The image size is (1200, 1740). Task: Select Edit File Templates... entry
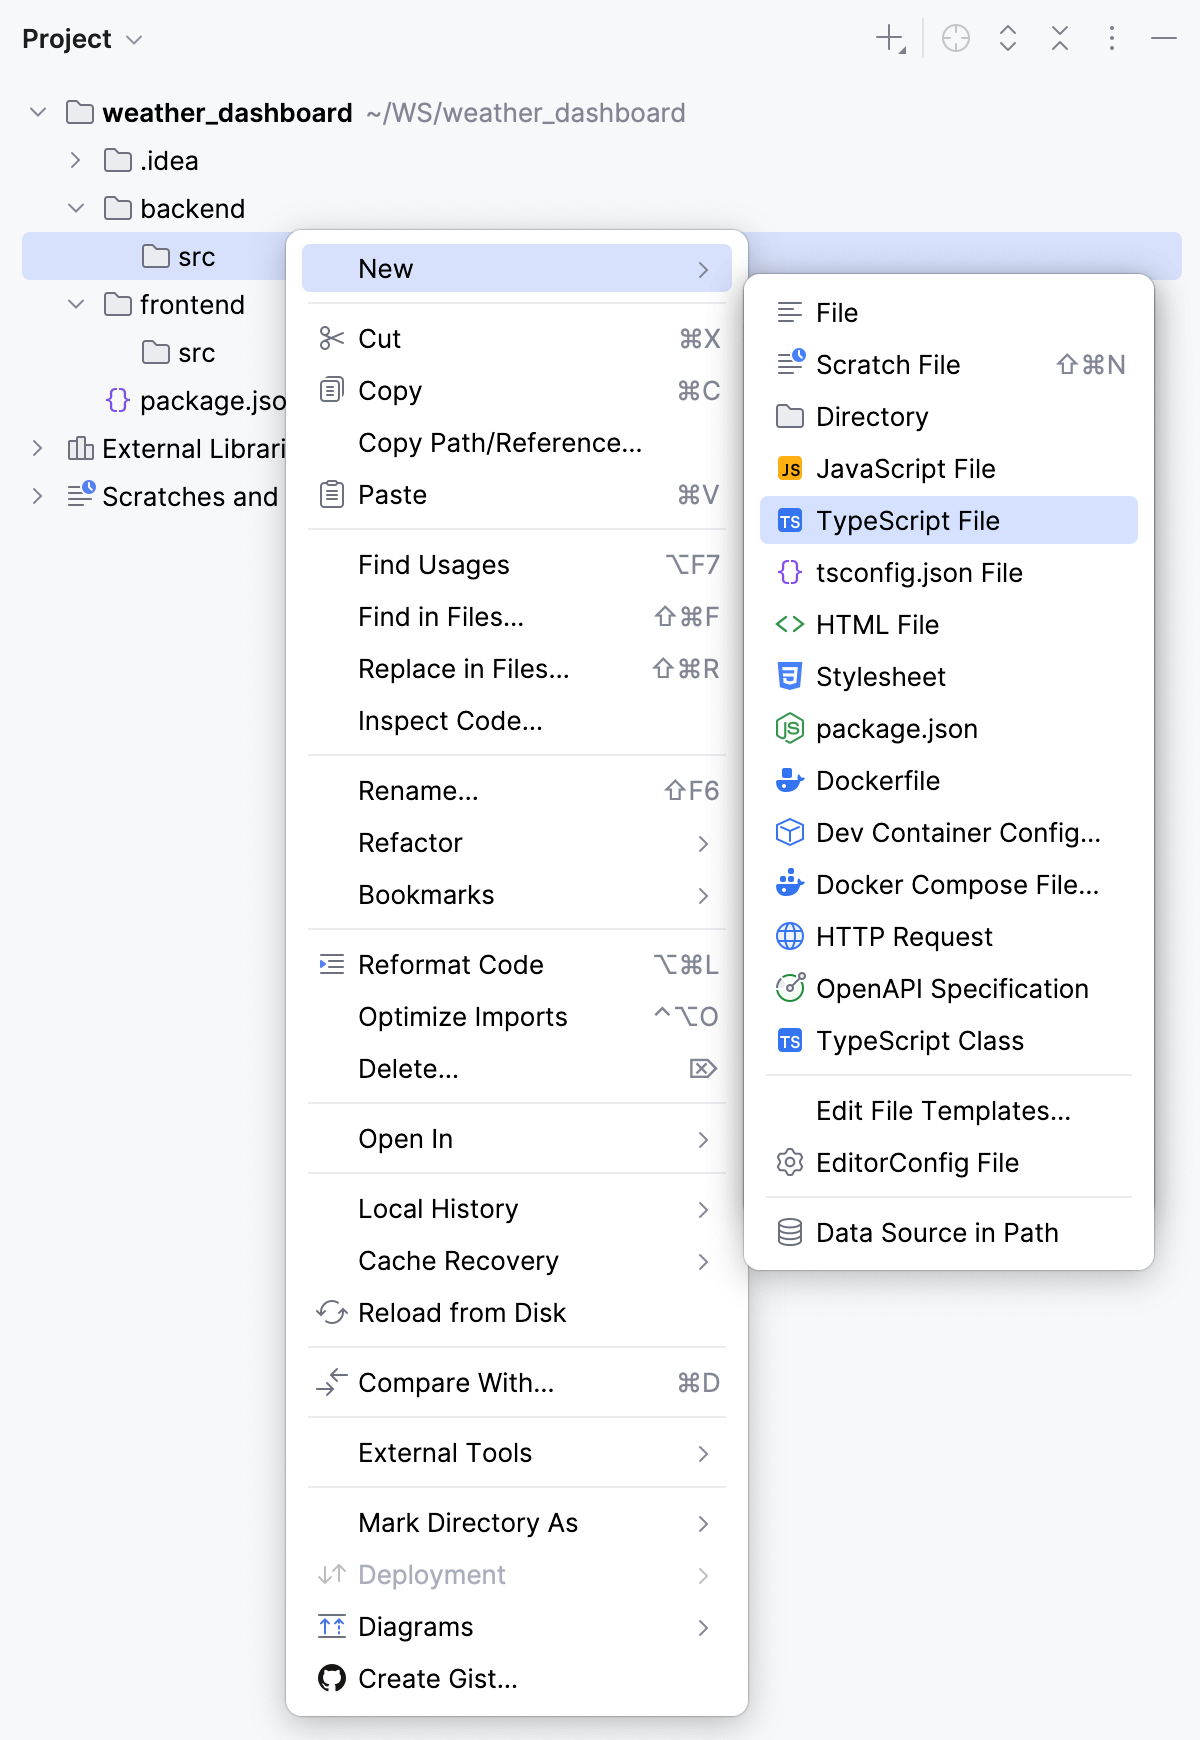click(x=949, y=1110)
